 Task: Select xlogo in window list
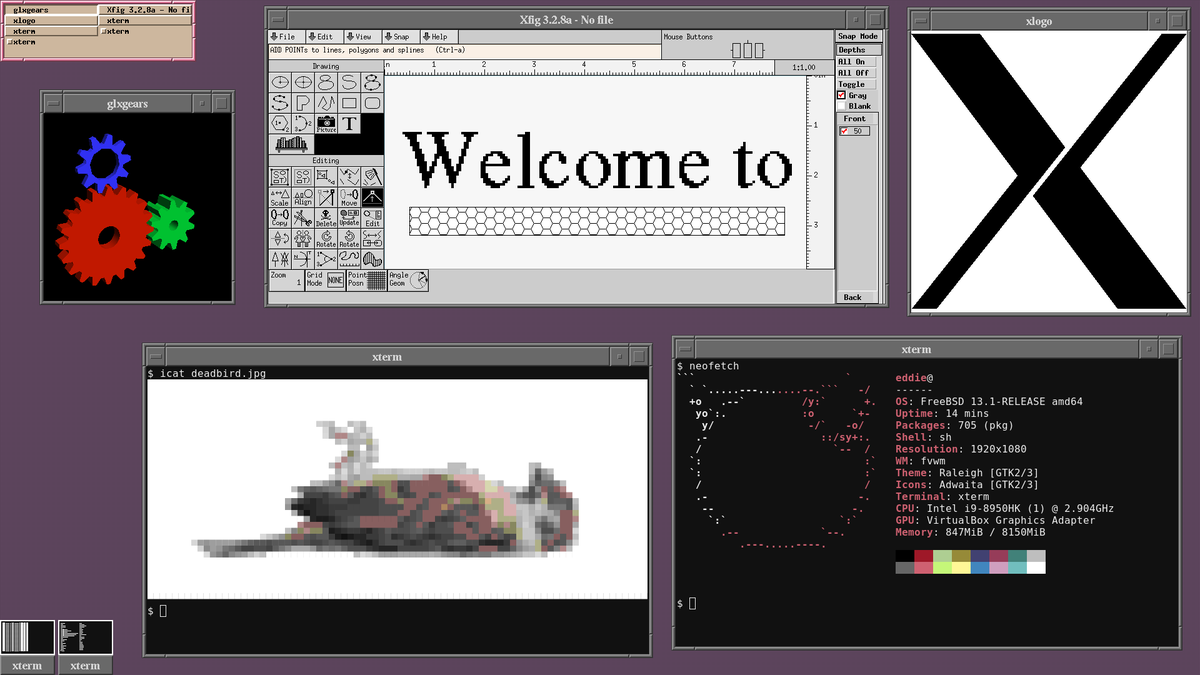50,20
